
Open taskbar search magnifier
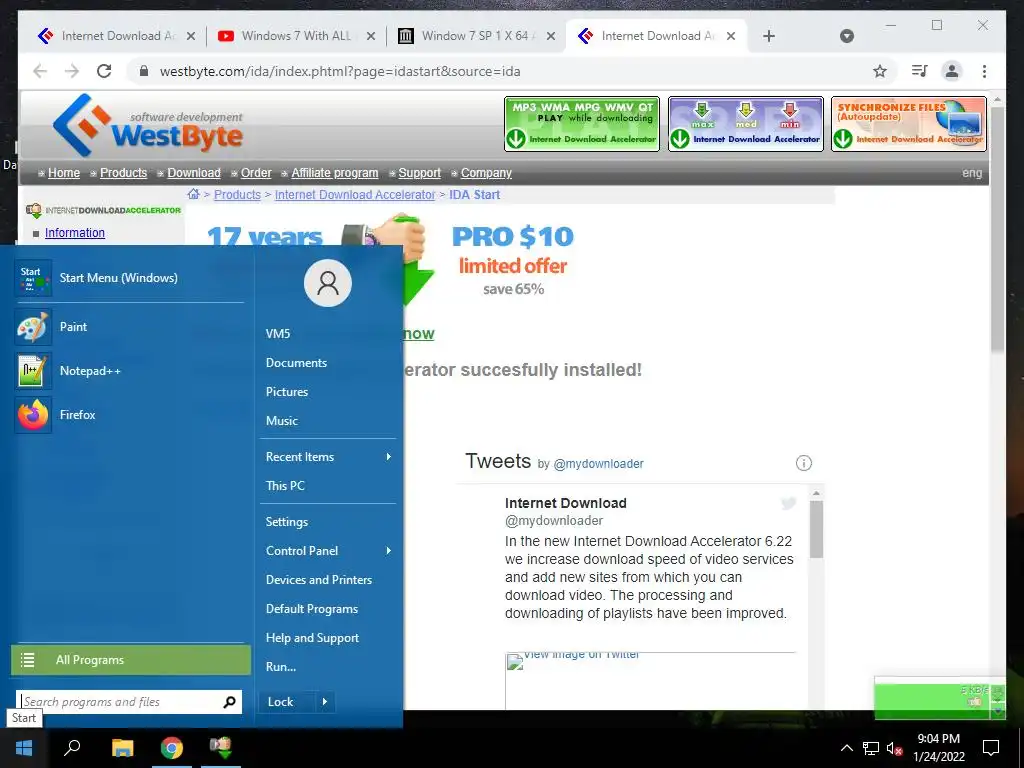(x=72, y=747)
